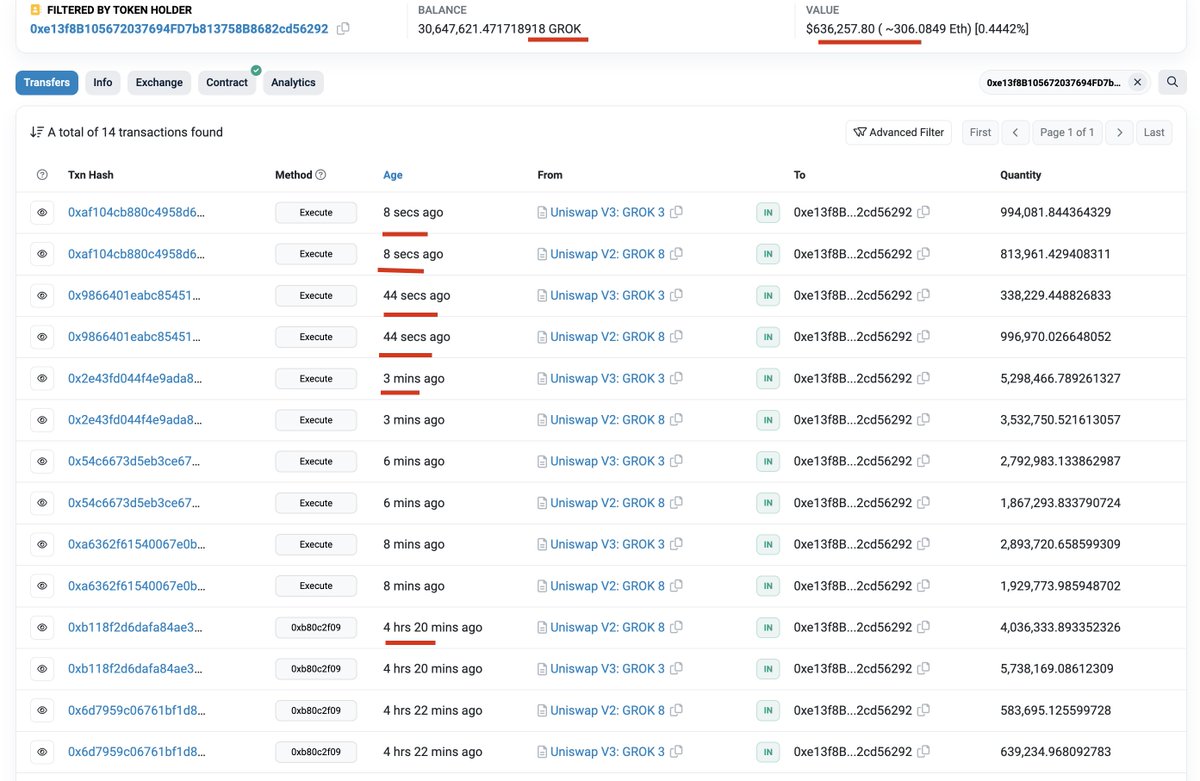The width and height of the screenshot is (1200, 781).
Task: Copy Uniswap V2: GROK 8 address, 44 secs row
Action: pos(677,337)
